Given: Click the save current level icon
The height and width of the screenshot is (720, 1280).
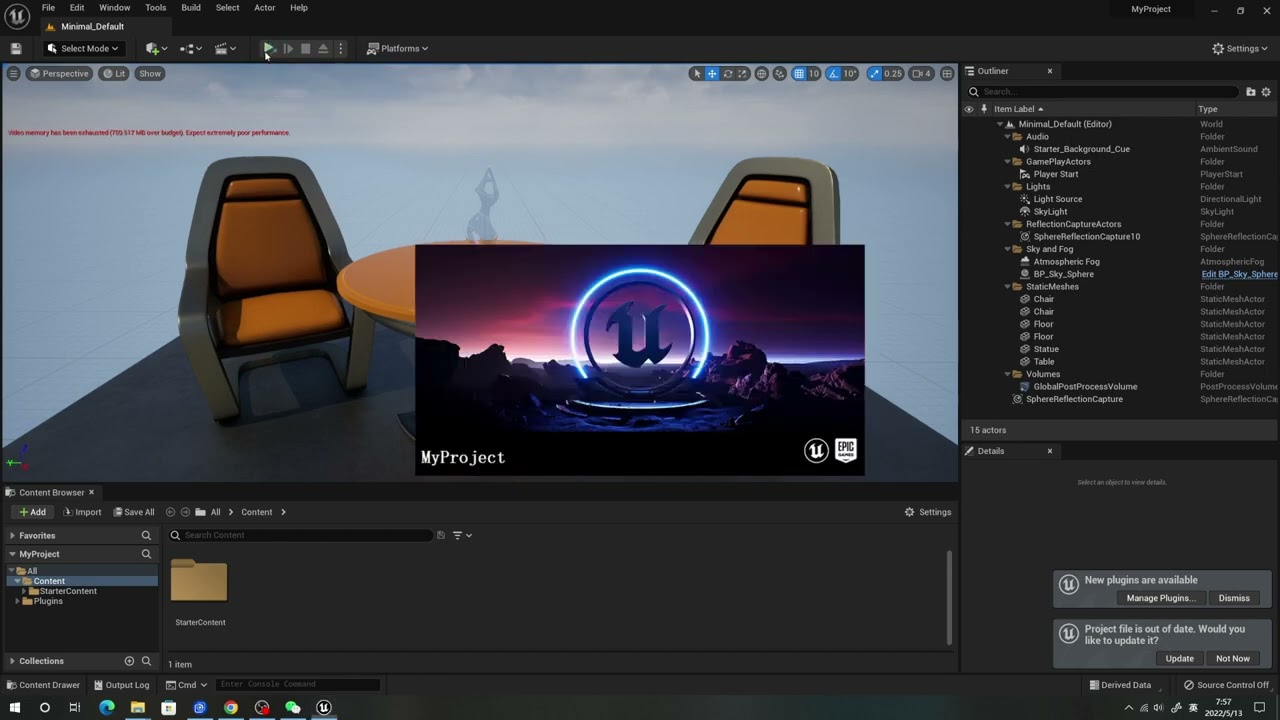Looking at the screenshot, I should pos(16,48).
